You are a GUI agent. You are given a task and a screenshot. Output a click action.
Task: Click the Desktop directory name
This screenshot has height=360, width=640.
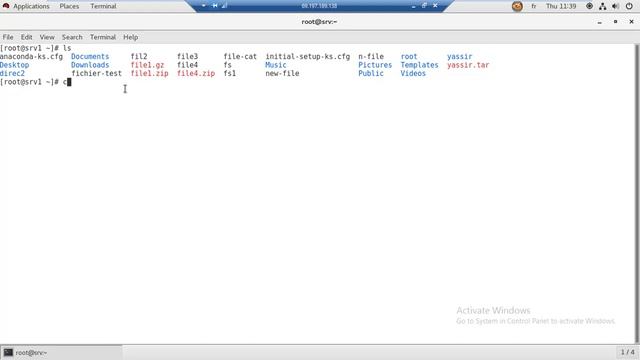coord(14,65)
